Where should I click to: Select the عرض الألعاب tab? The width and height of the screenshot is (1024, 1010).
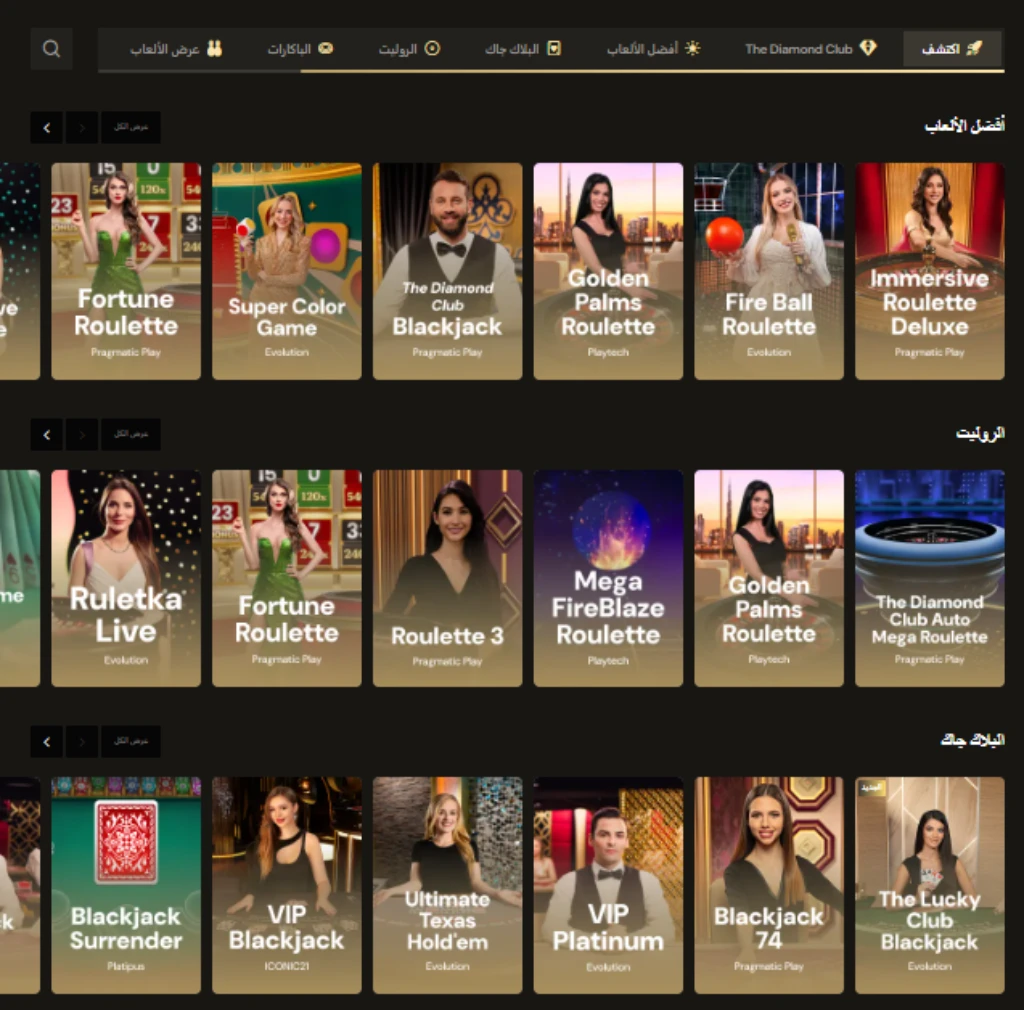[x=176, y=49]
